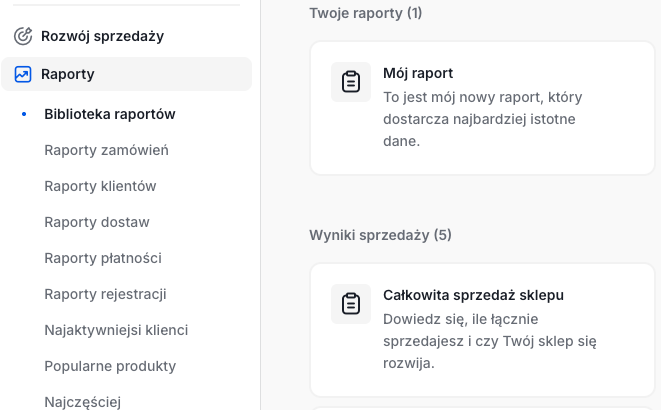Open the Najczęściej sidebar item

pyautogui.click(x=83, y=402)
